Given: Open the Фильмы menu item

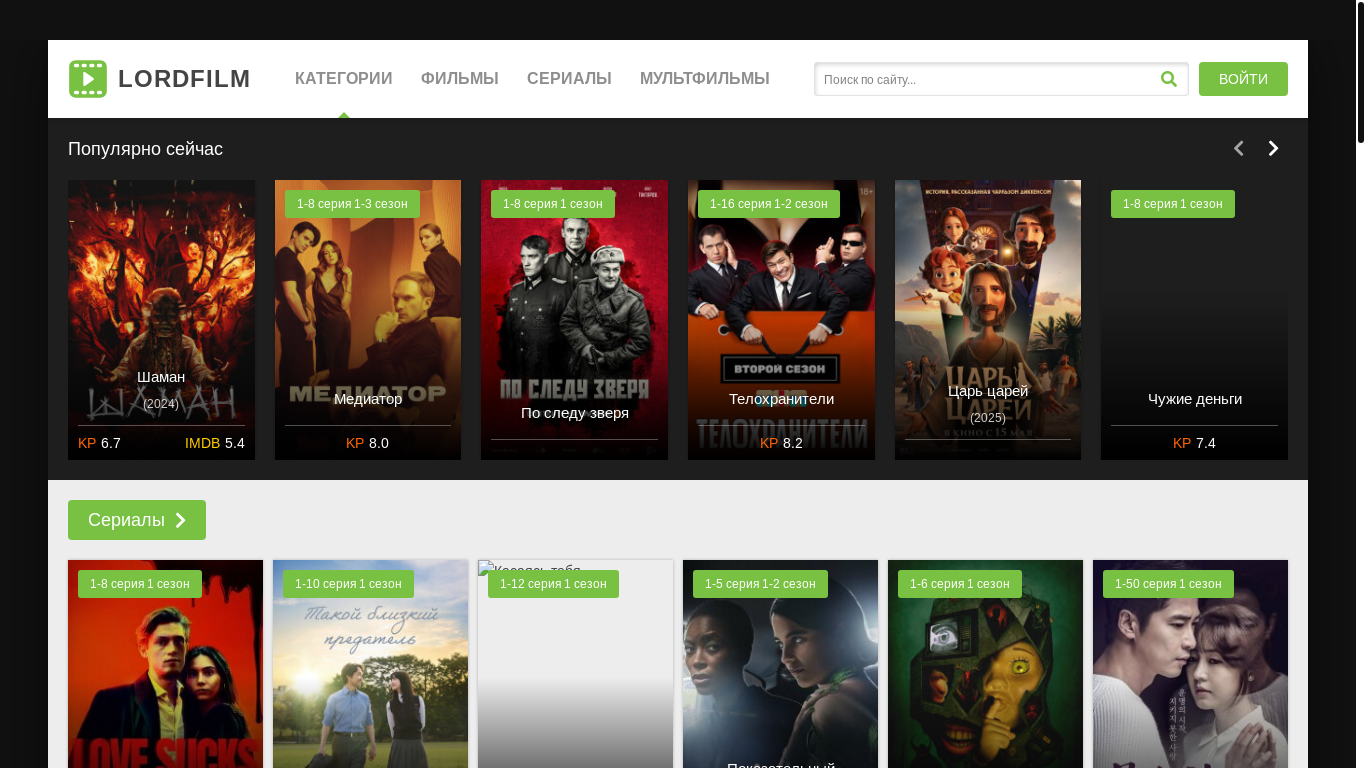Looking at the screenshot, I should [x=460, y=79].
